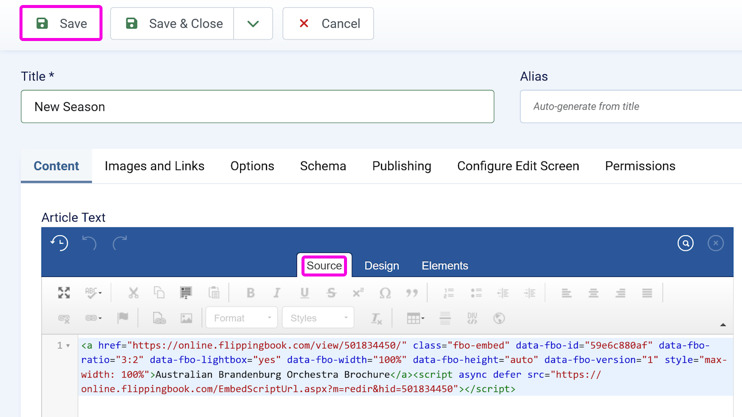Open the Link dropdown icon
This screenshot has height=417, width=742.
click(x=93, y=318)
